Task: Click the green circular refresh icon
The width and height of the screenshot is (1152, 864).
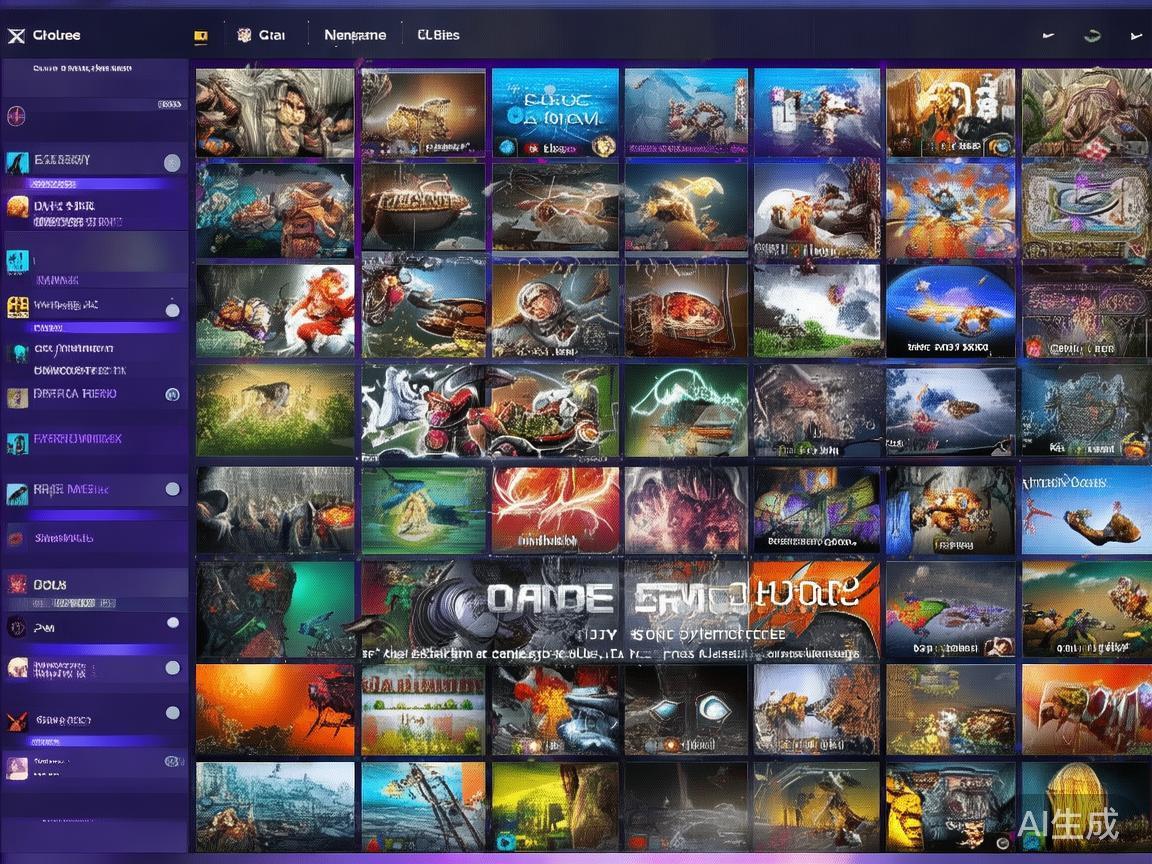Action: 1092,35
